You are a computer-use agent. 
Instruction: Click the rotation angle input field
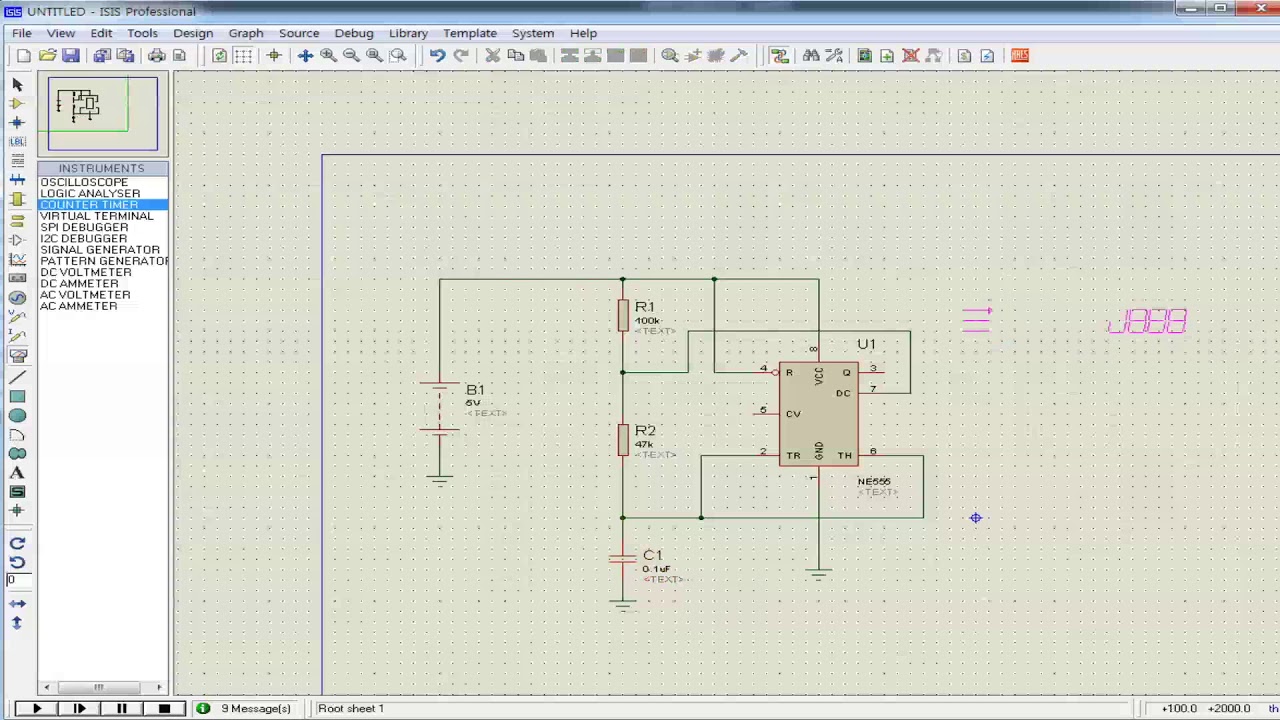coord(17,581)
